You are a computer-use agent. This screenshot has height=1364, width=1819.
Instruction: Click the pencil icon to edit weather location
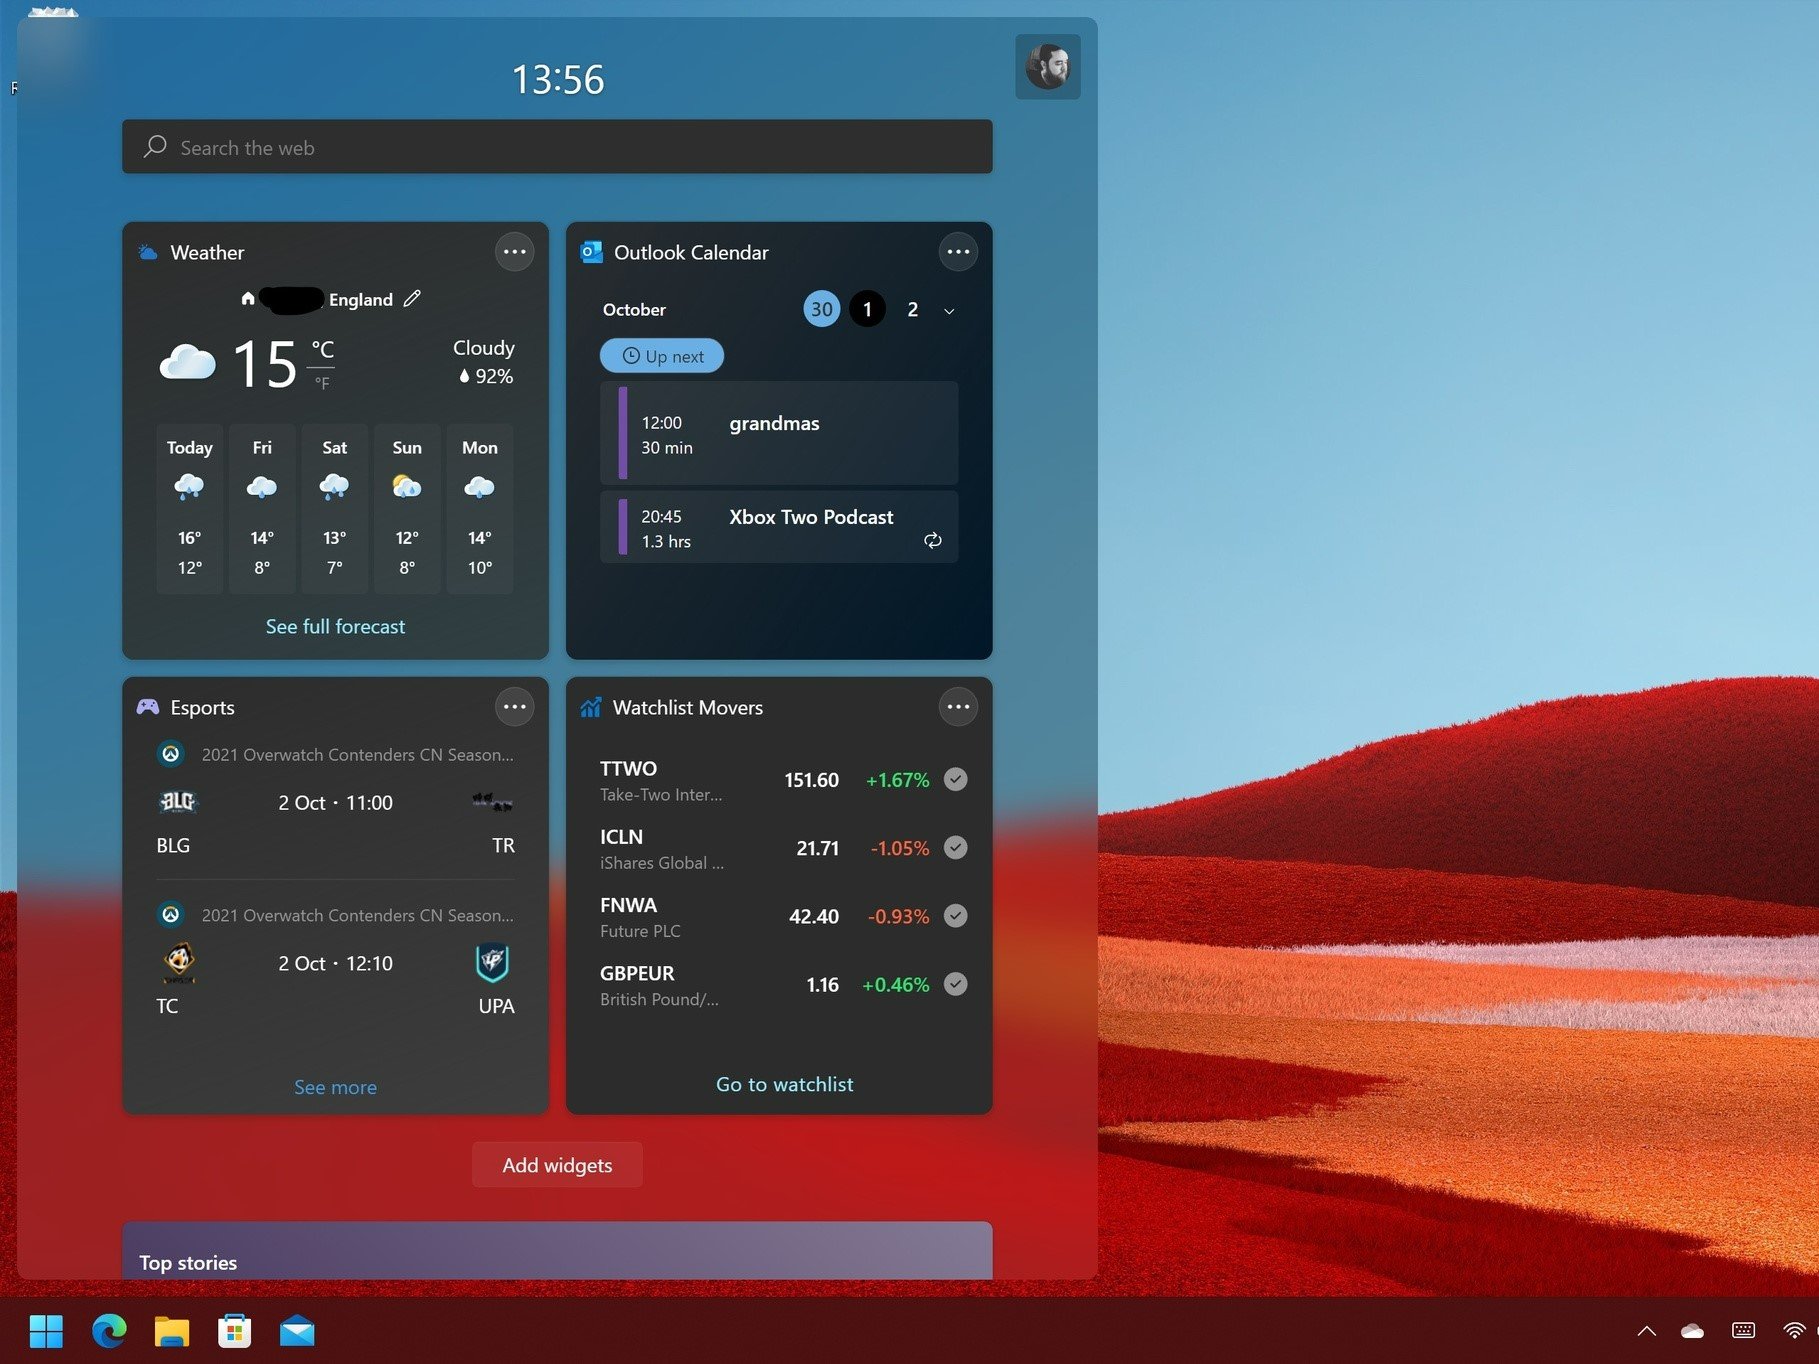point(411,298)
